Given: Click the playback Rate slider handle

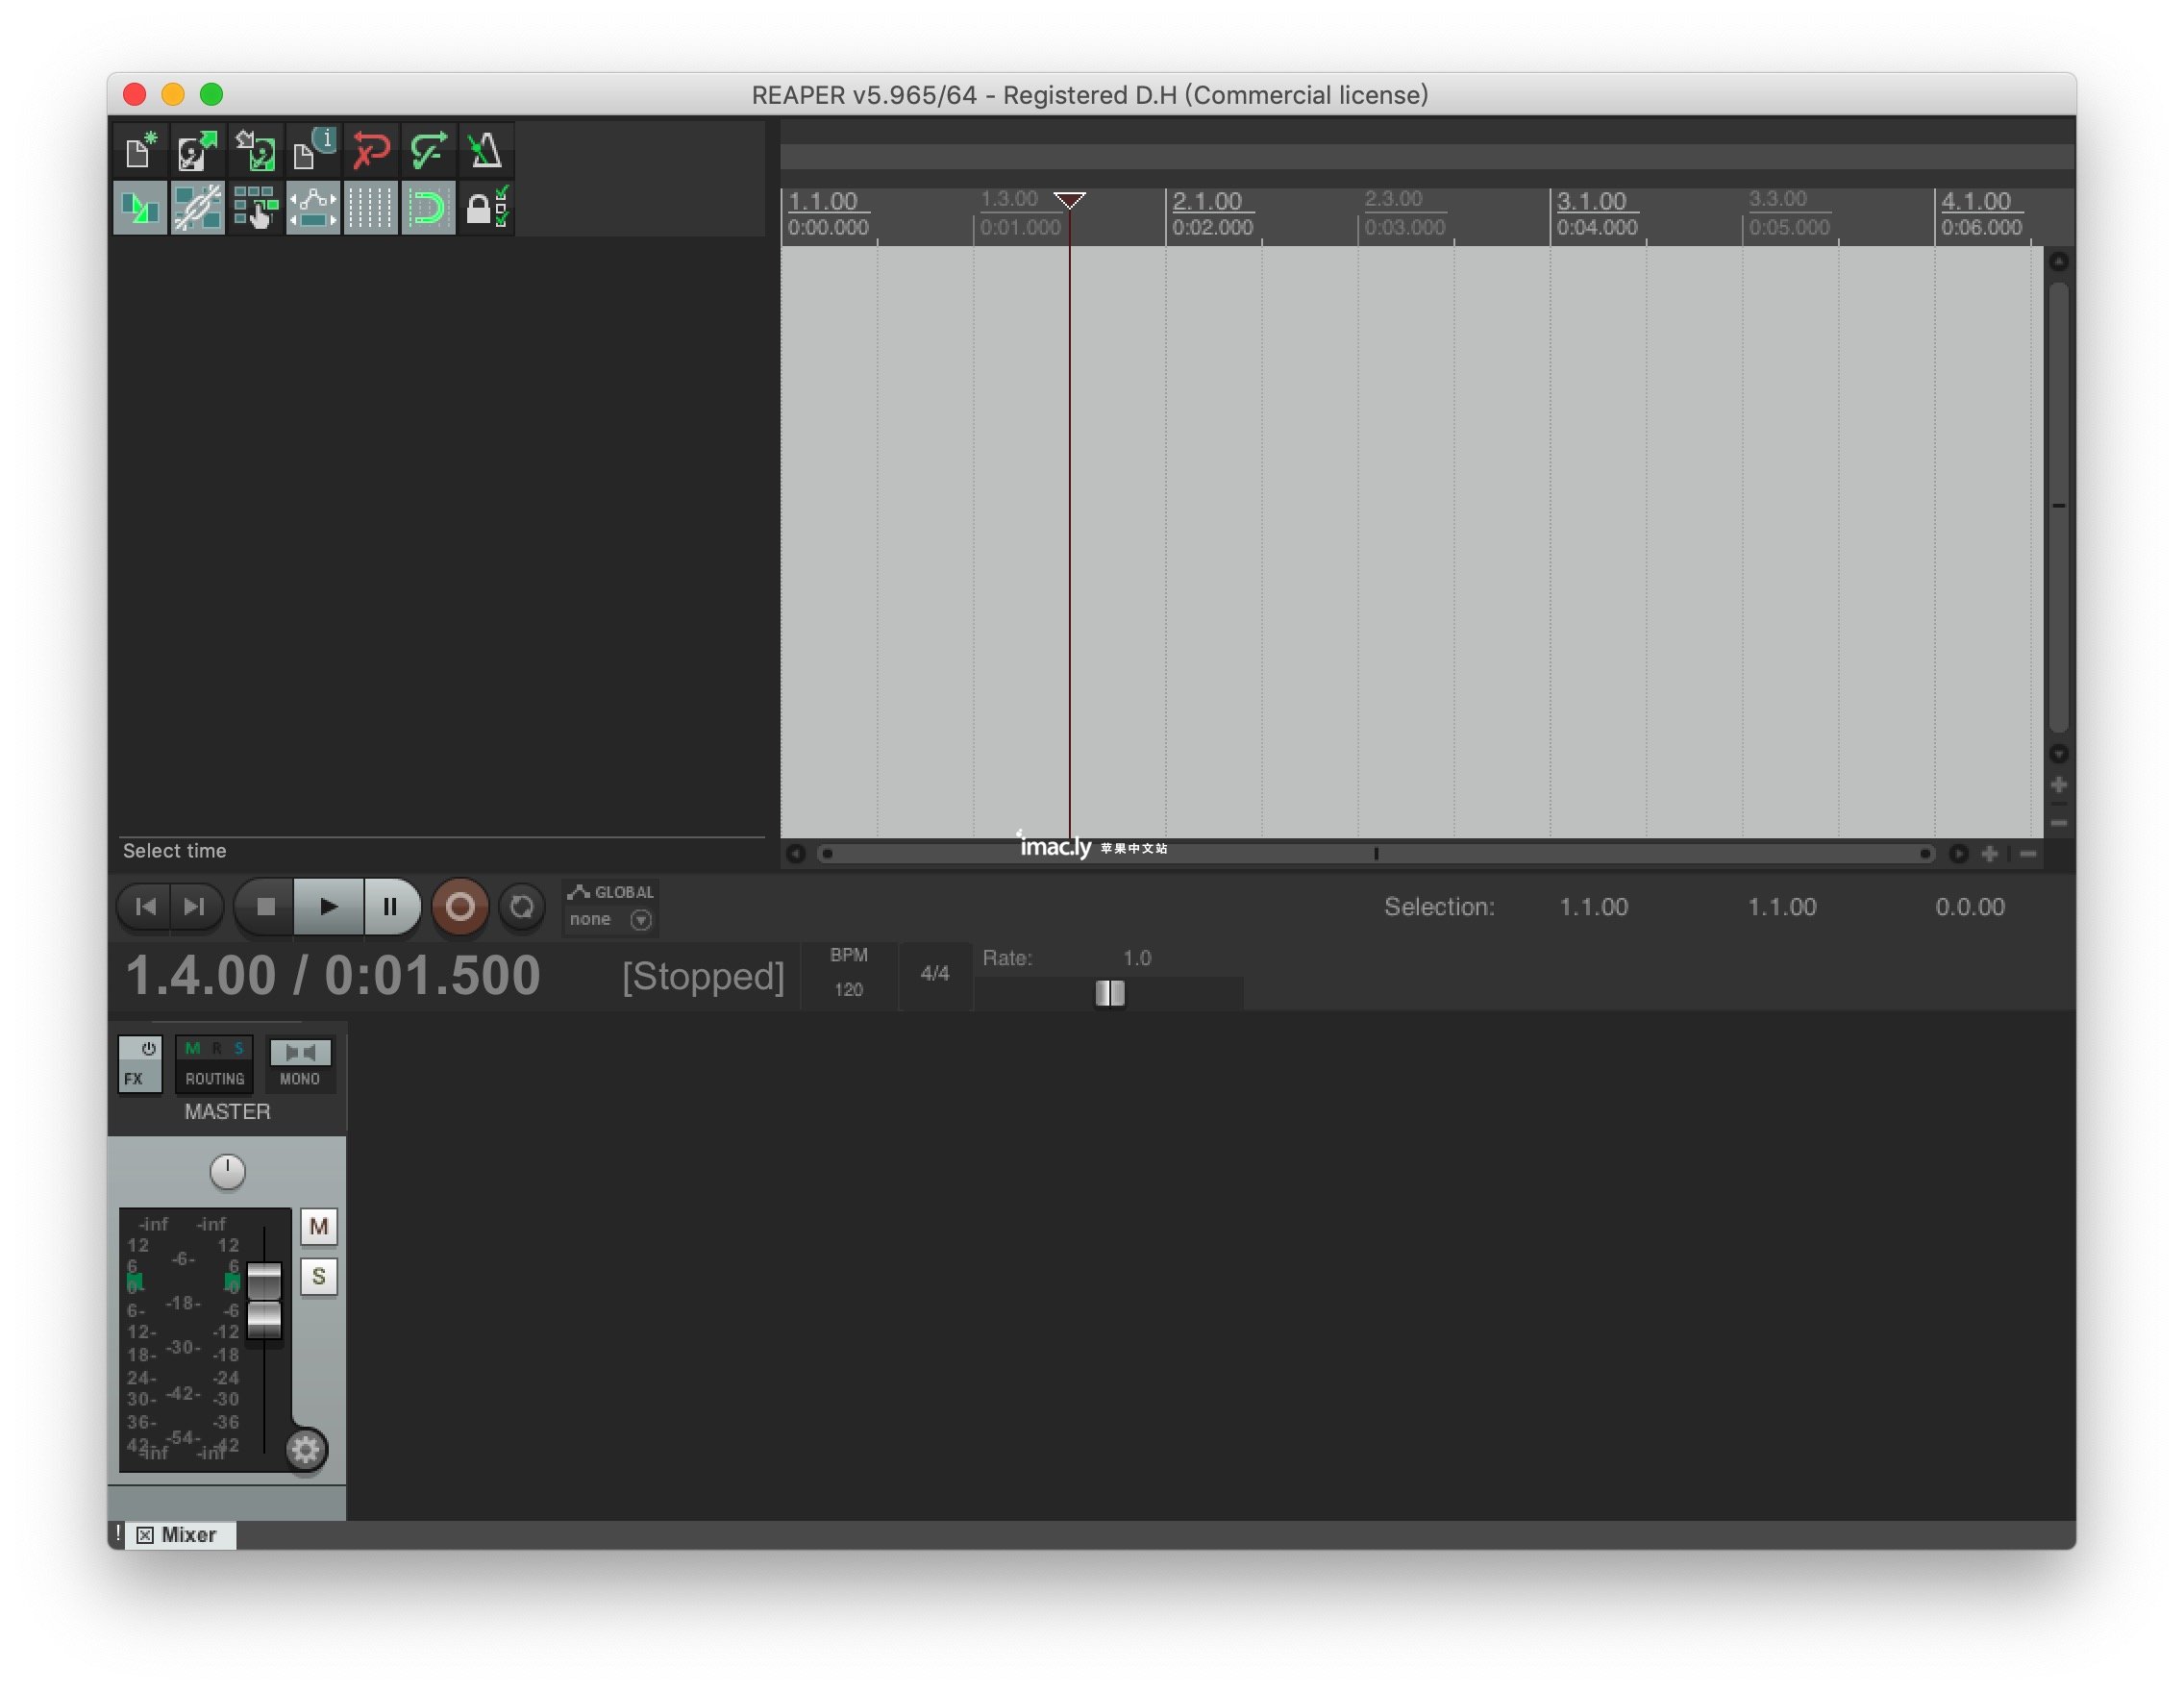Looking at the screenshot, I should [1110, 993].
